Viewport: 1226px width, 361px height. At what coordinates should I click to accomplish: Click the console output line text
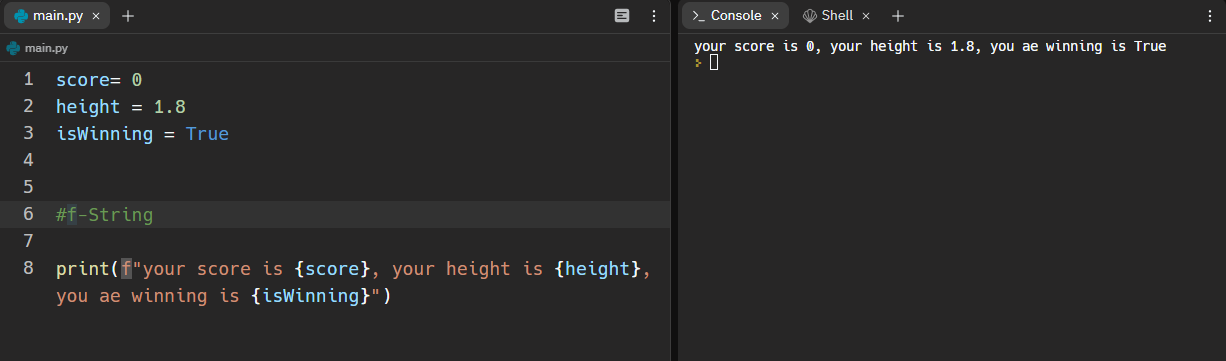tap(930, 46)
